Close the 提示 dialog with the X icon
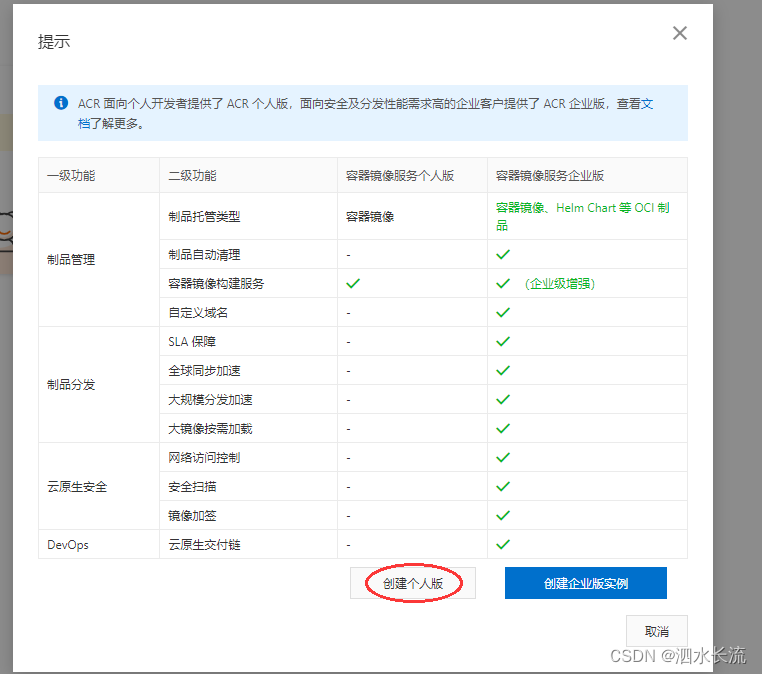The width and height of the screenshot is (762, 674). 679,33
